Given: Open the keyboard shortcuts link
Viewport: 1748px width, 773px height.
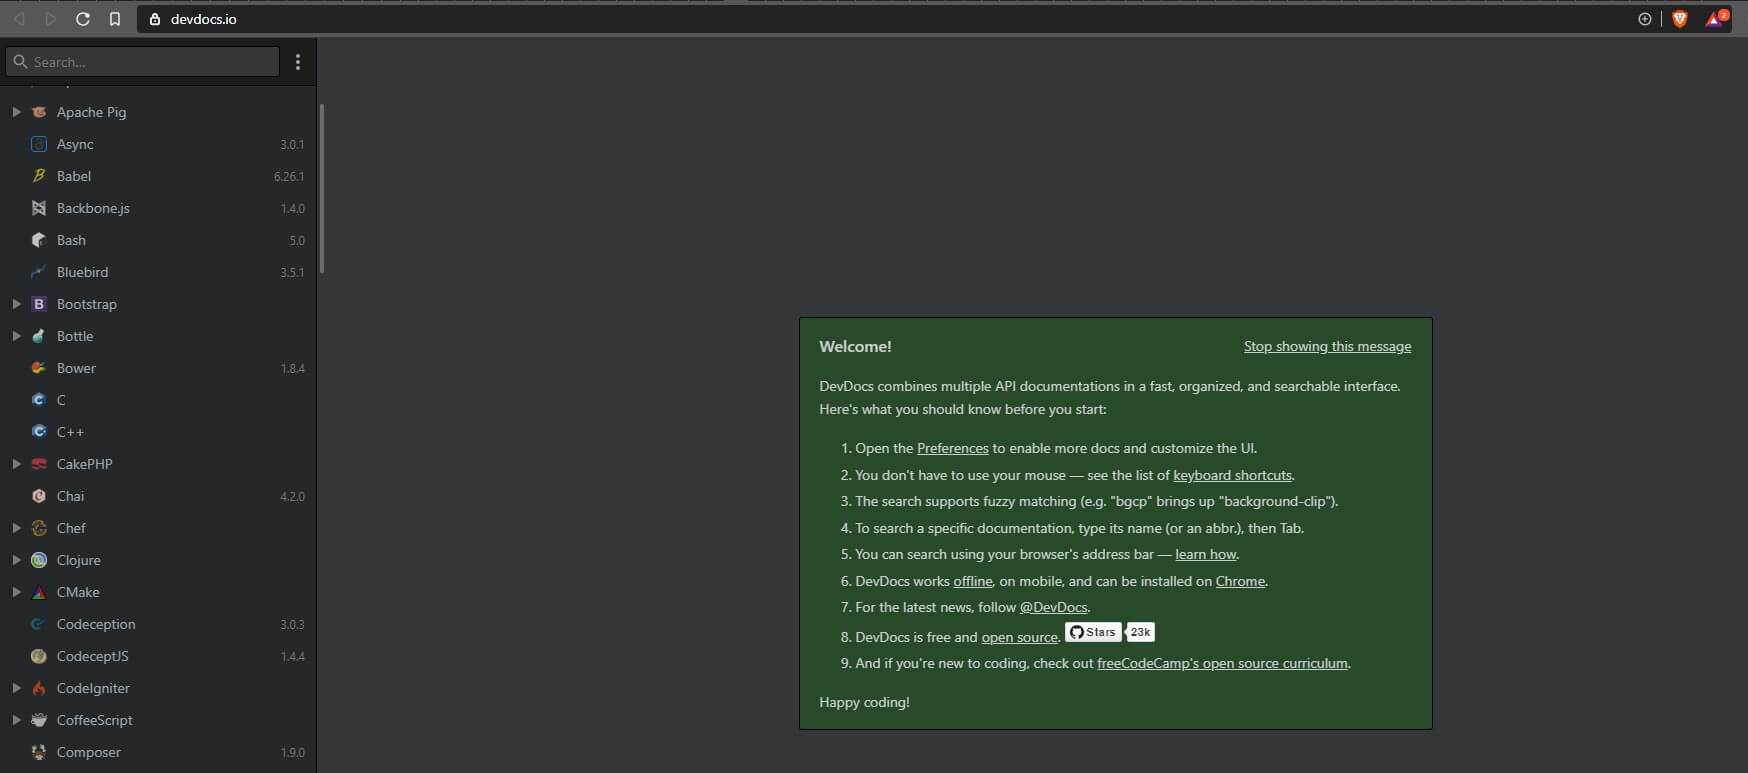Looking at the screenshot, I should pos(1232,475).
